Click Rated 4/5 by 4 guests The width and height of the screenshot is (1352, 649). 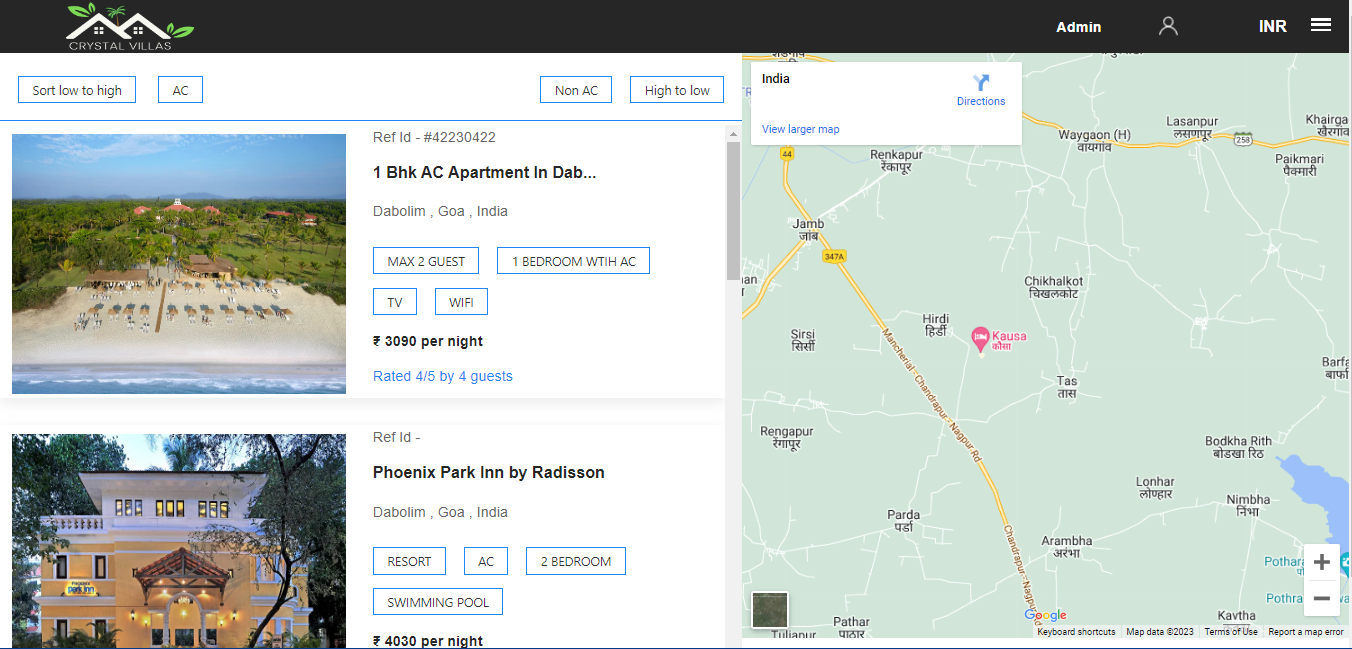(442, 376)
